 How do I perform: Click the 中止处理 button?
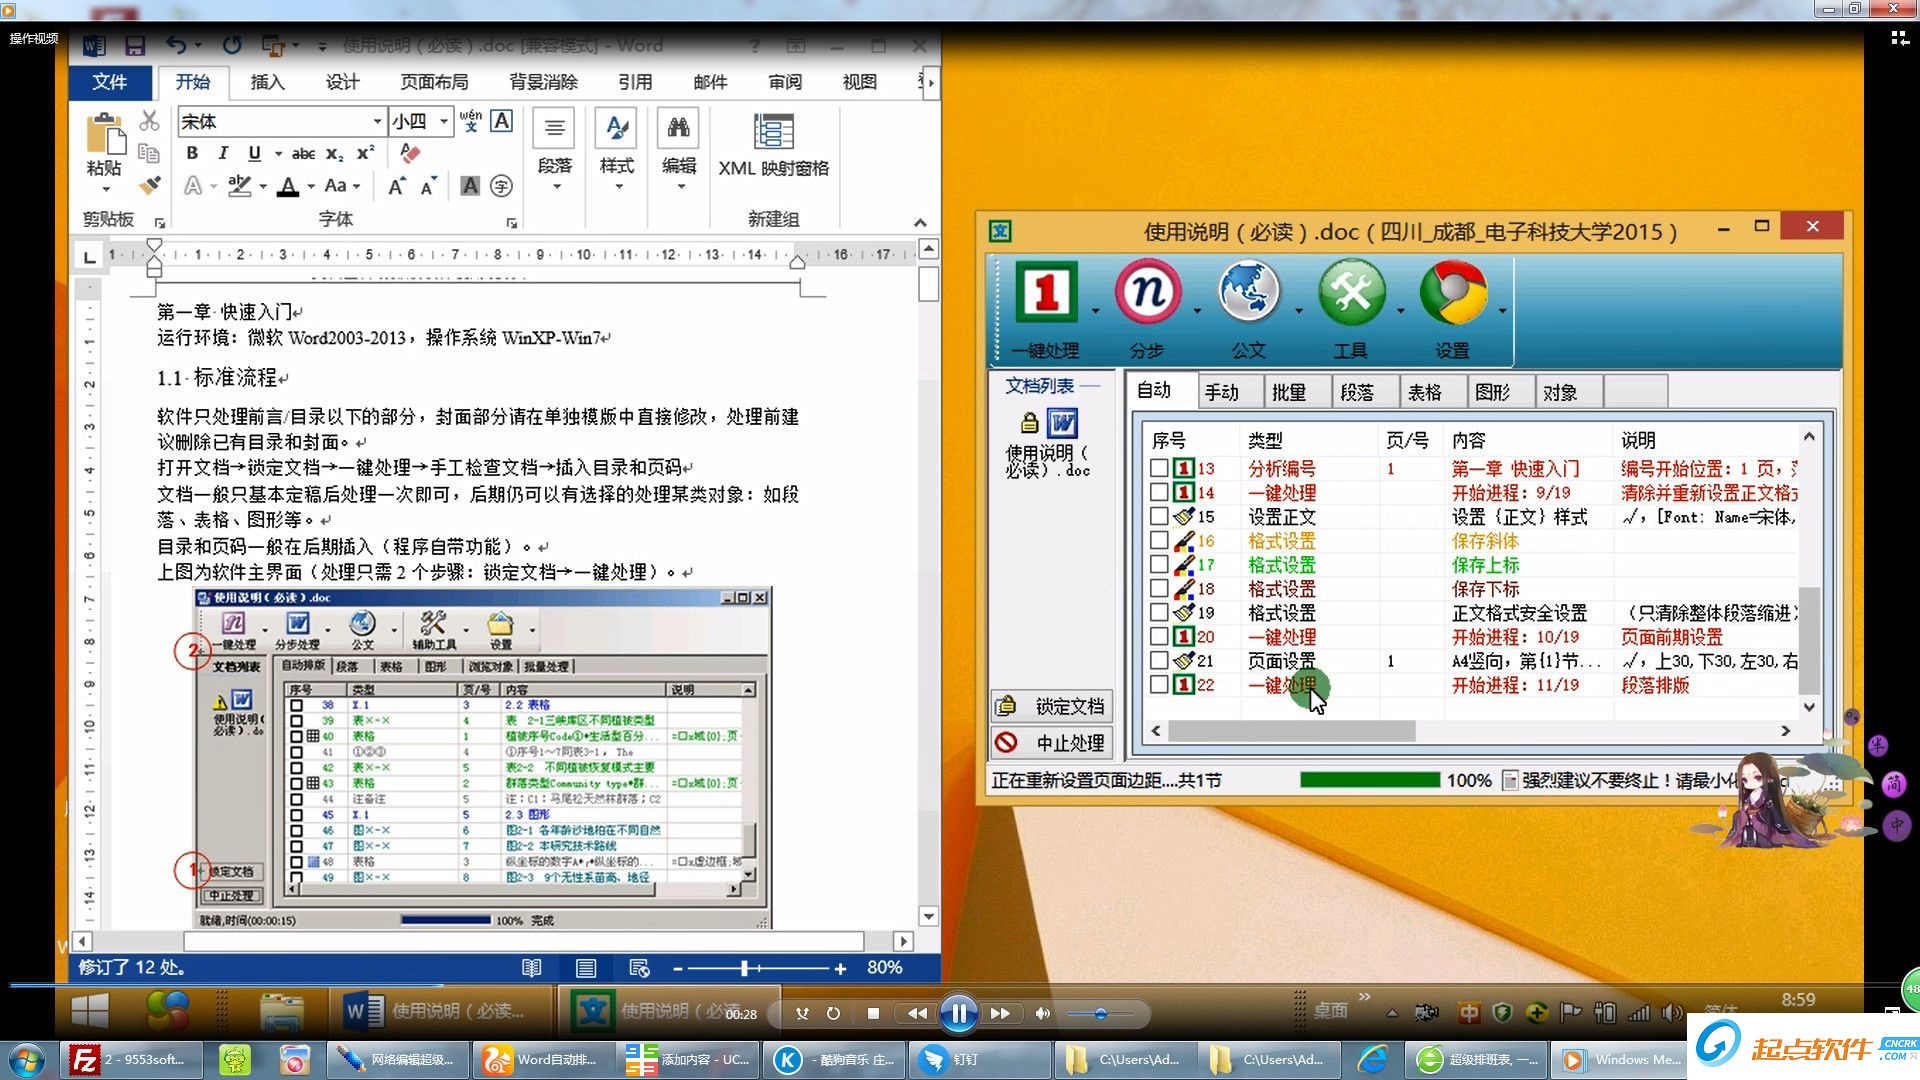[x=1051, y=742]
